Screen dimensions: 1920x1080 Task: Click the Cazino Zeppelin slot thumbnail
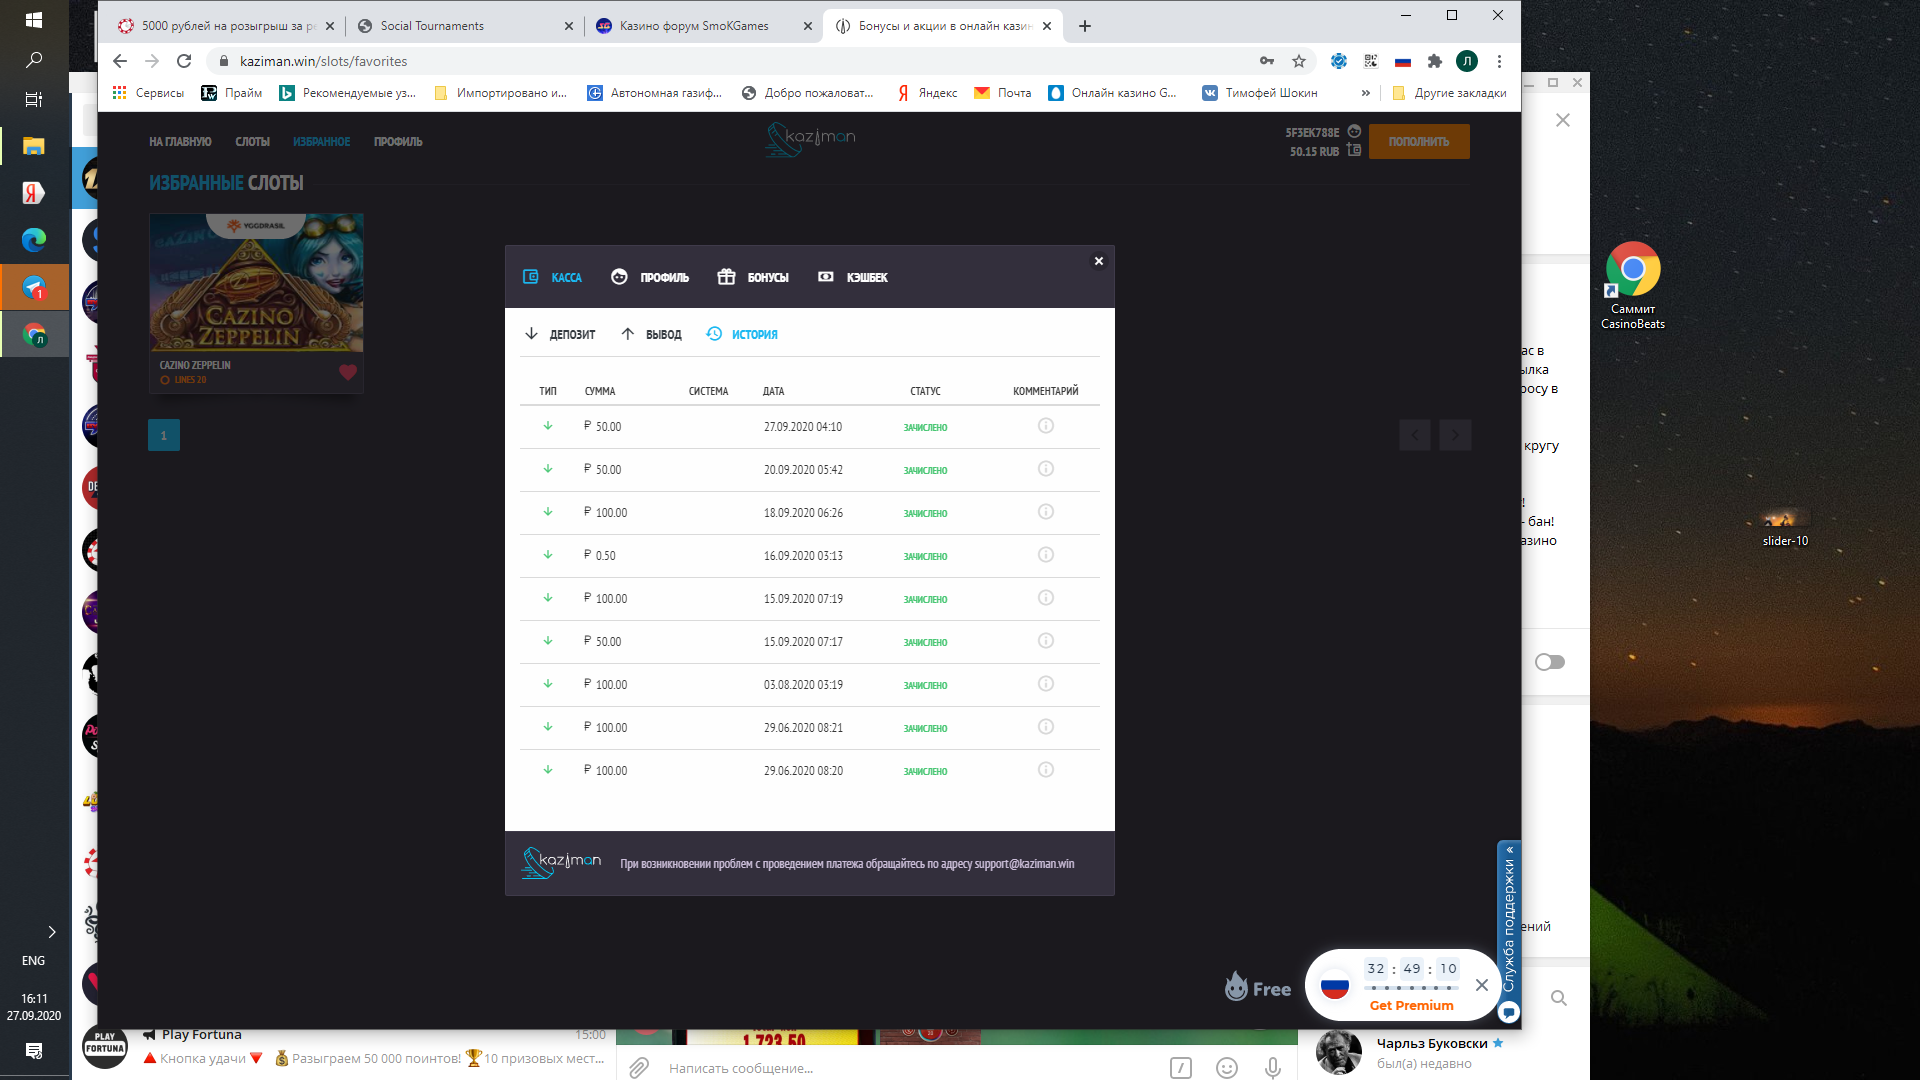[x=256, y=282]
